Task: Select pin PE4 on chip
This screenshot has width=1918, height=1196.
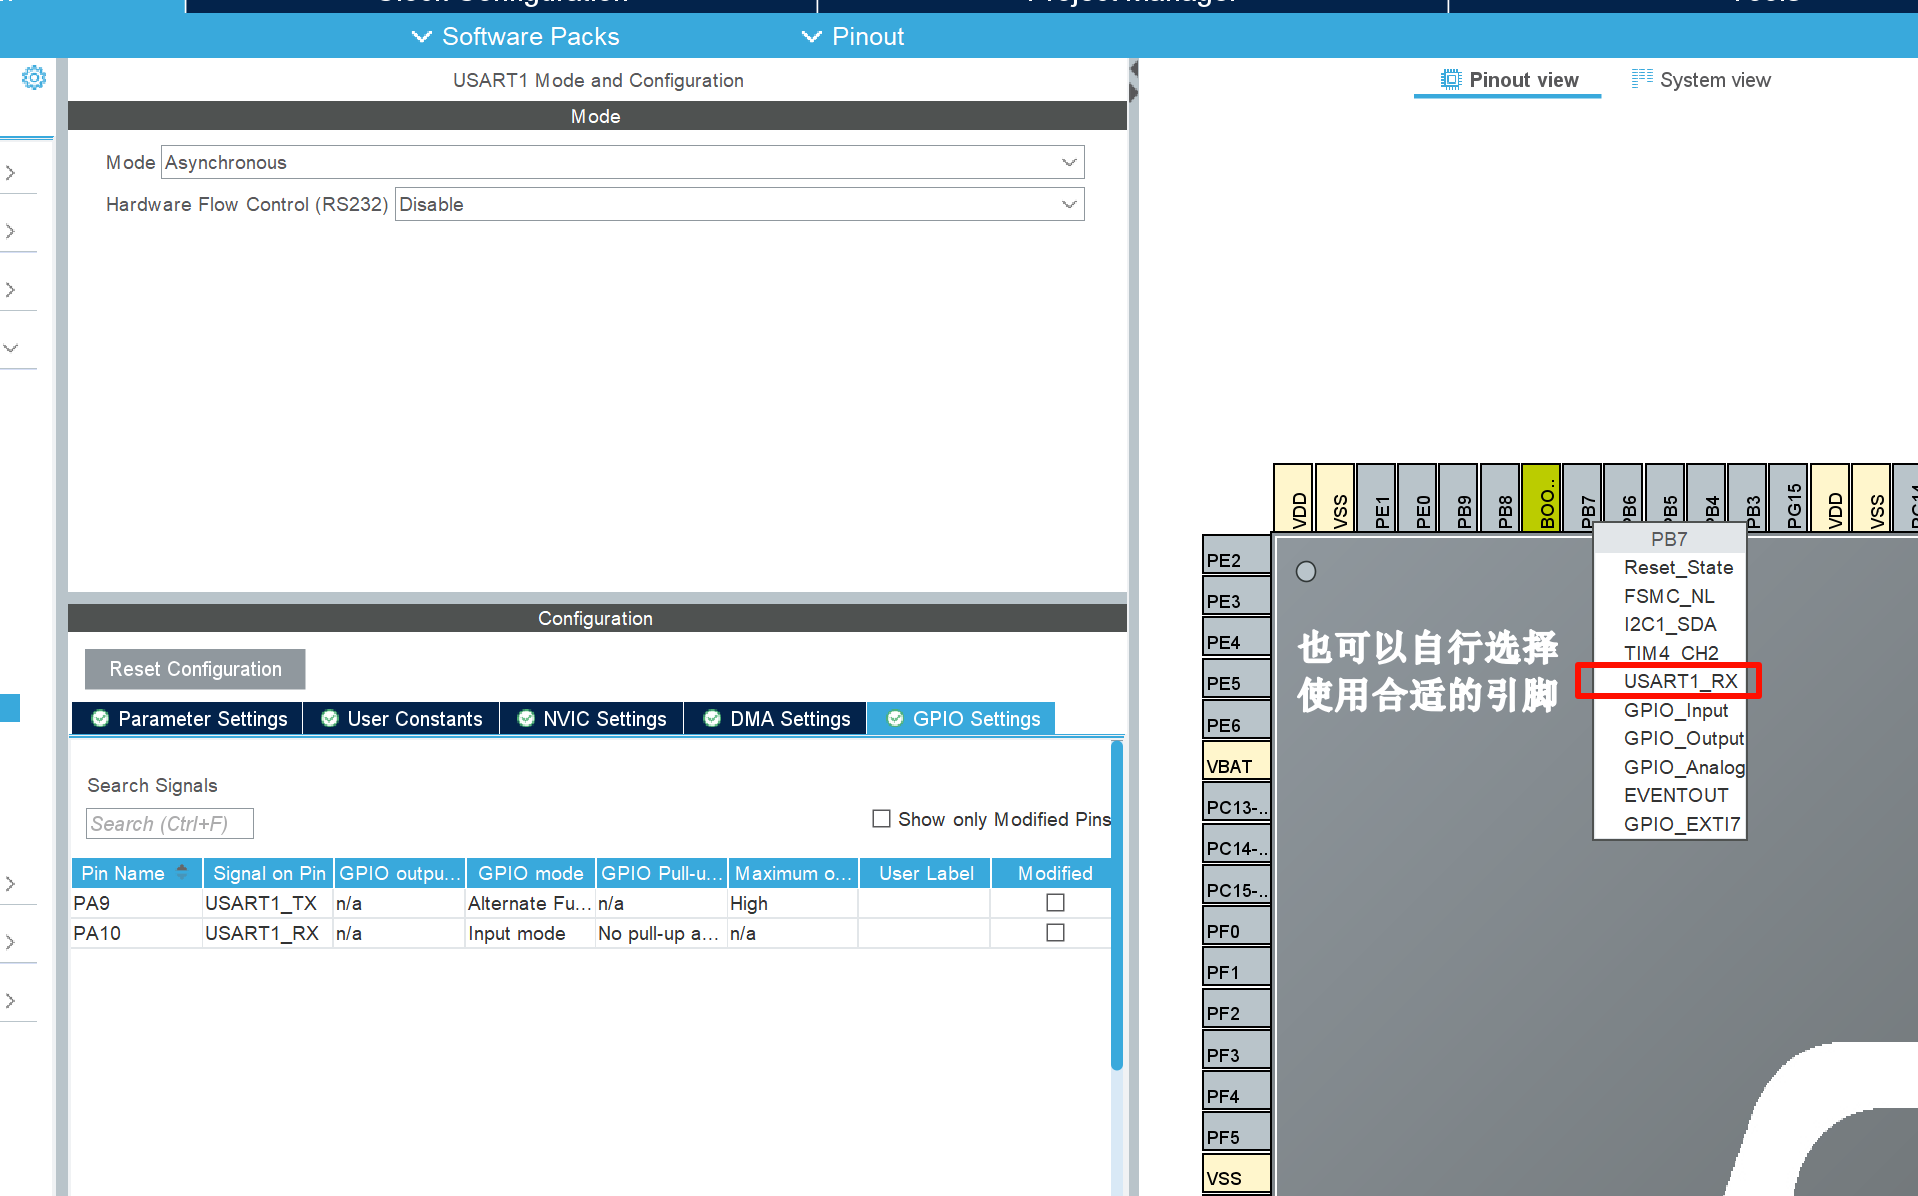Action: [x=1236, y=637]
